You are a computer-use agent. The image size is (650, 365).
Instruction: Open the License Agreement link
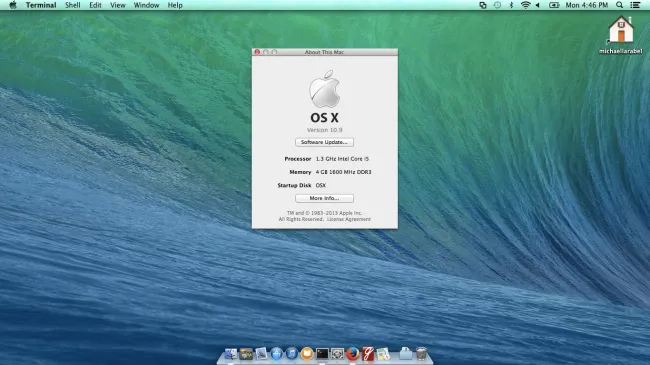pos(349,219)
